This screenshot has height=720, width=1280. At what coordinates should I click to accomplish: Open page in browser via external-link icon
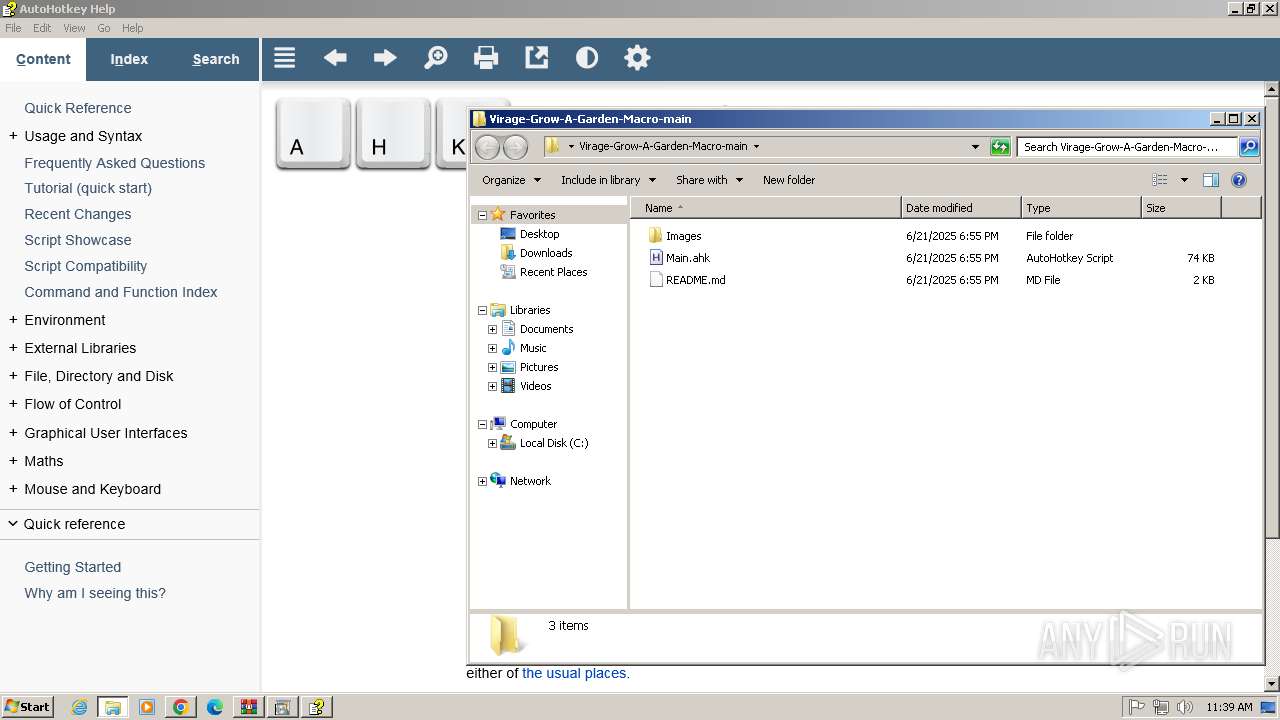[537, 58]
